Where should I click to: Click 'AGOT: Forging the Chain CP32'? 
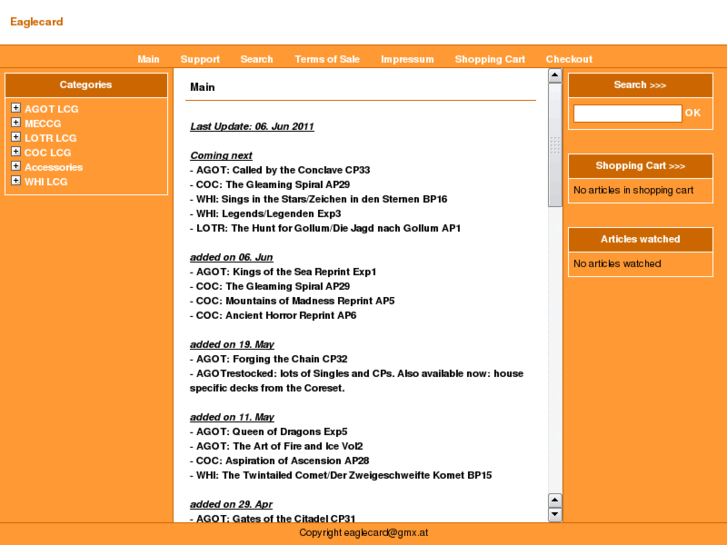[x=272, y=359]
